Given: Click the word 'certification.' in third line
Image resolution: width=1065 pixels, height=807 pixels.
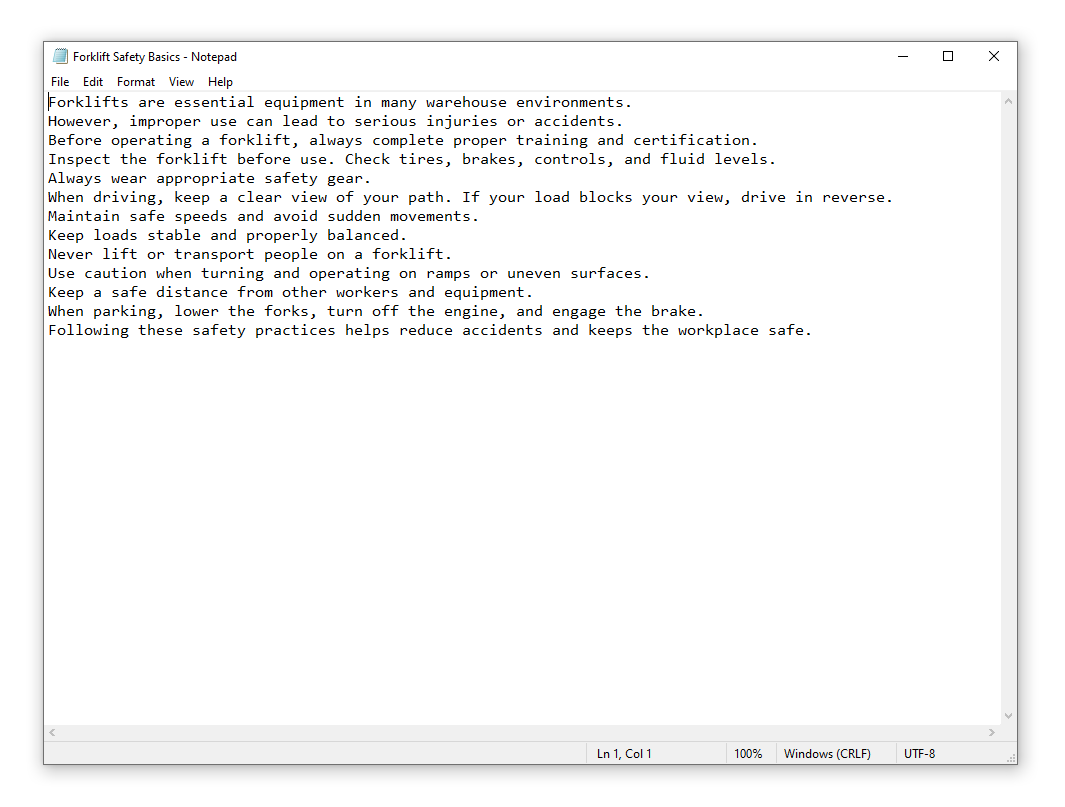Looking at the screenshot, I should (696, 141).
